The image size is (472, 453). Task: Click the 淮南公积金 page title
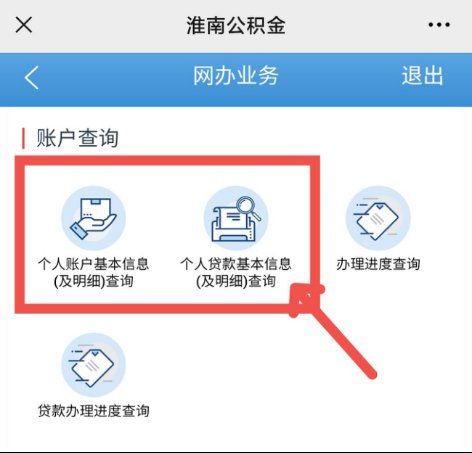point(236,25)
